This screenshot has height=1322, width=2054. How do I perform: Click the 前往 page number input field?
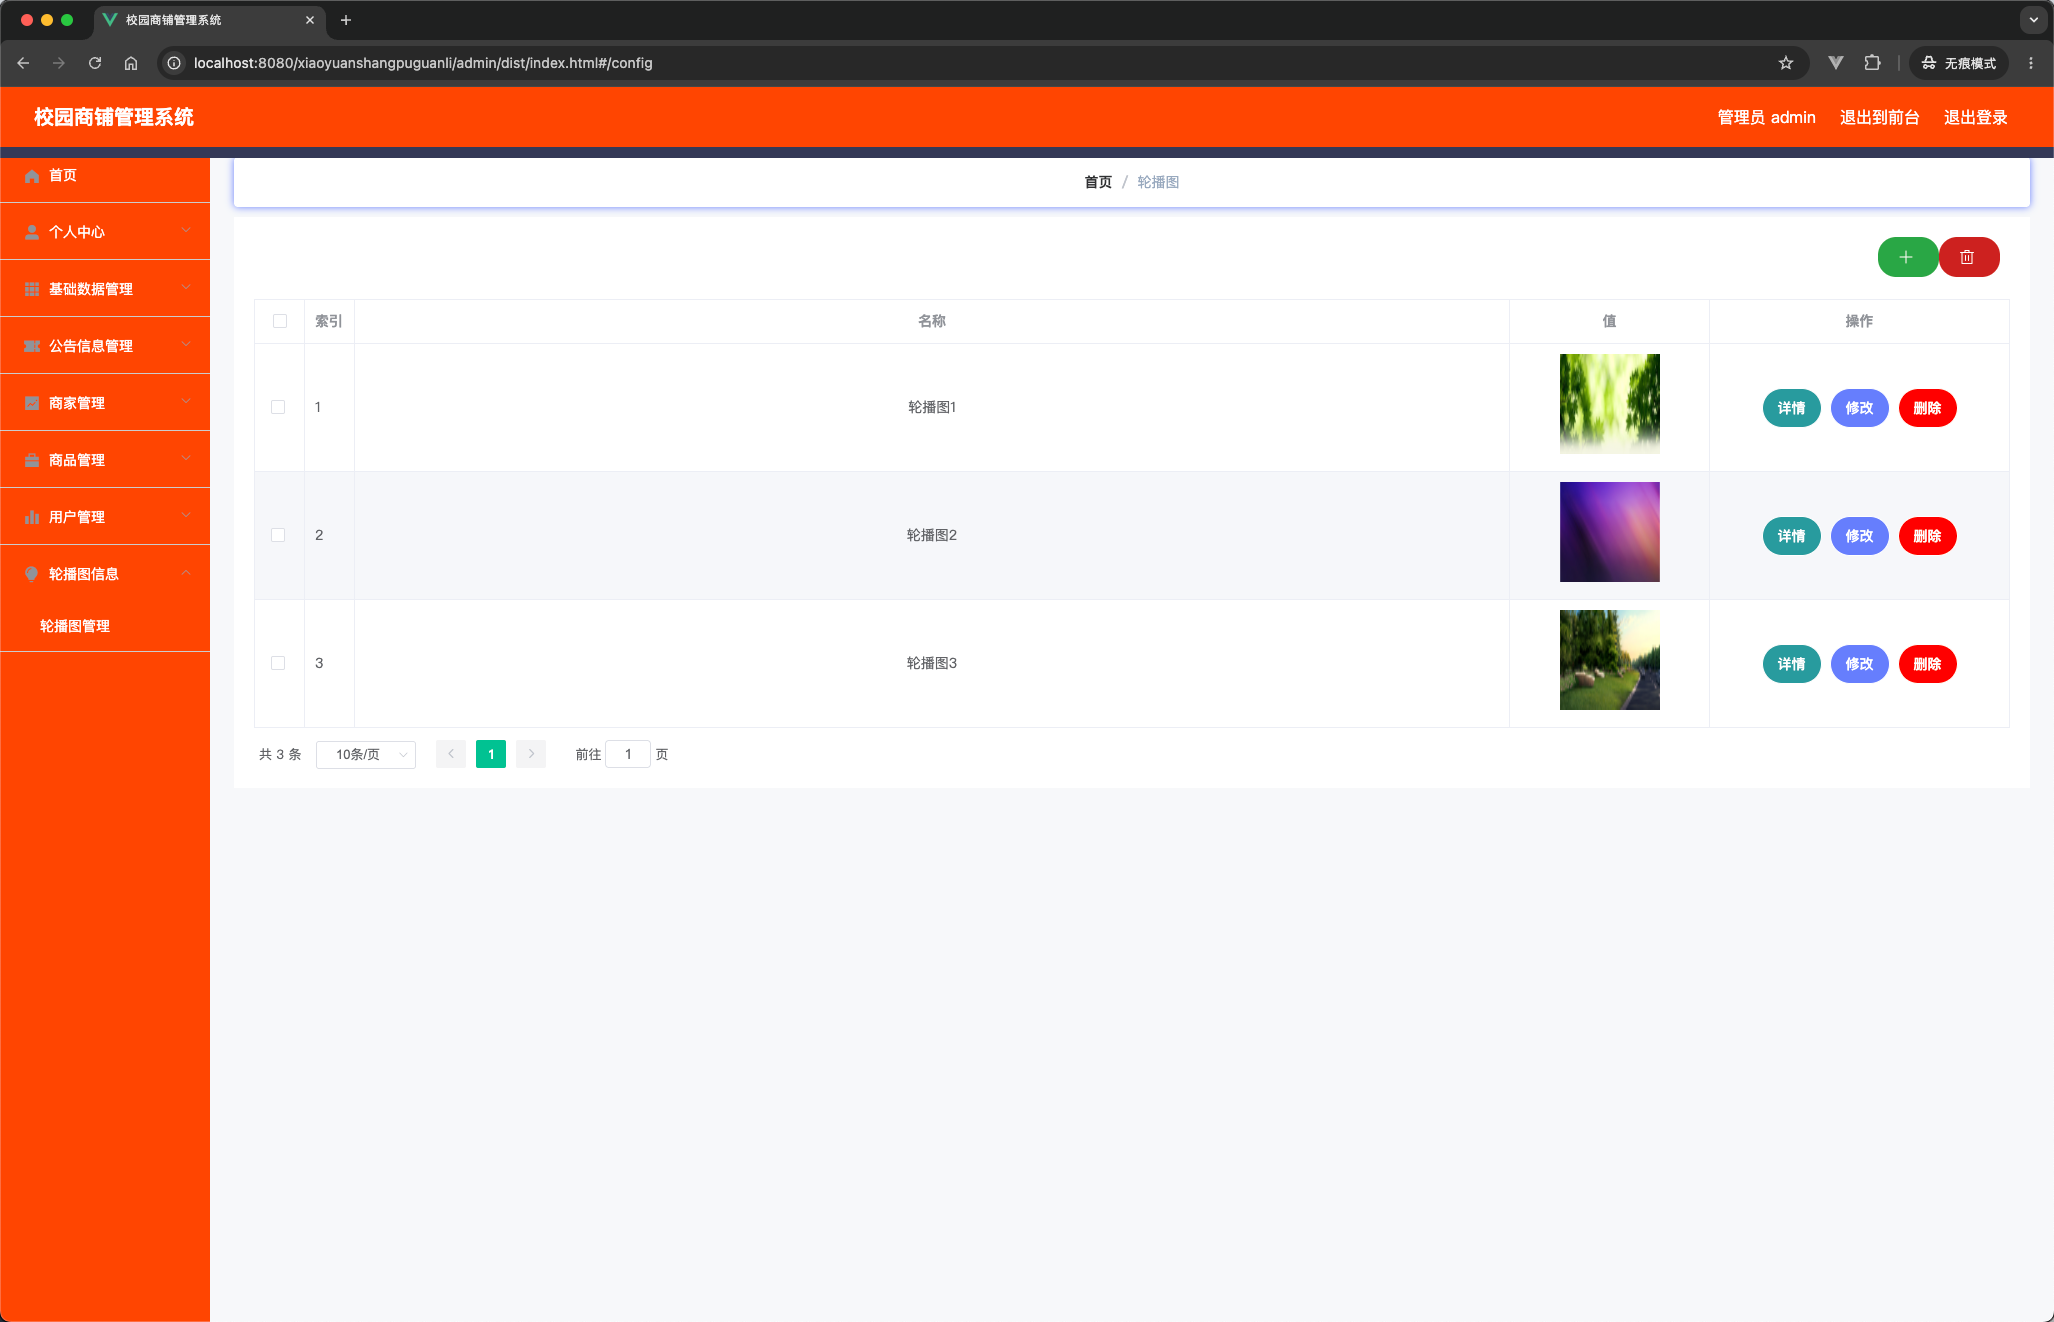pos(628,754)
